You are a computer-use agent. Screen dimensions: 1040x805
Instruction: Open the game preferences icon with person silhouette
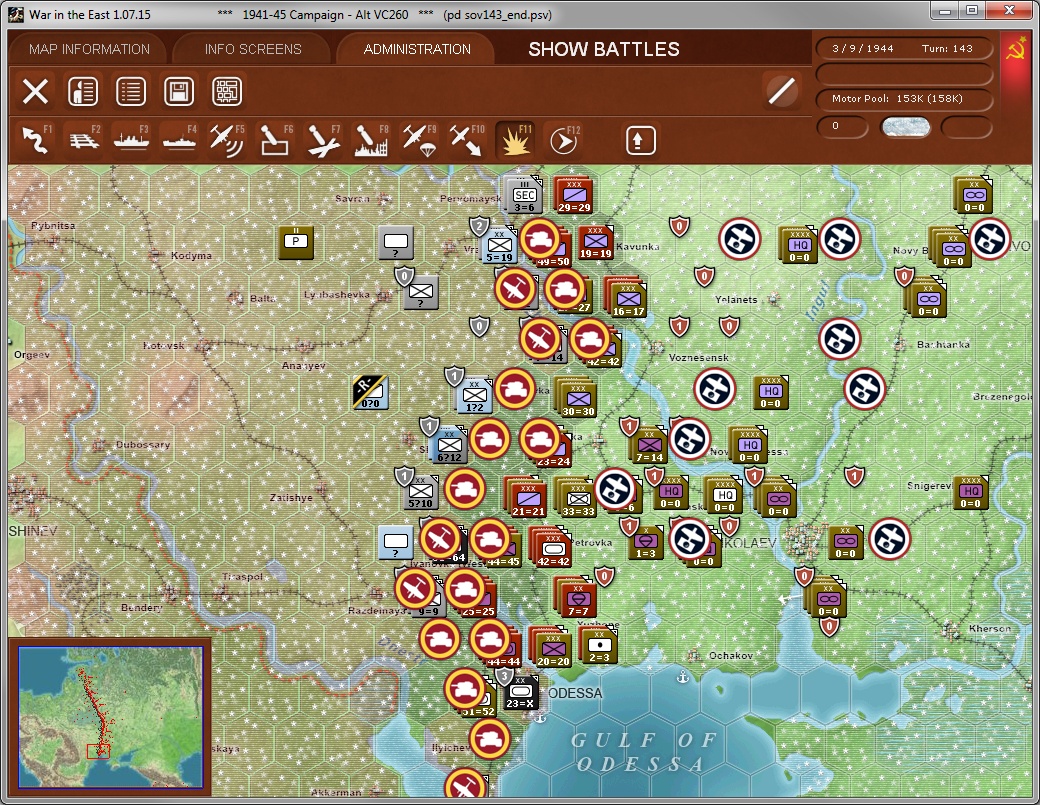click(x=83, y=91)
